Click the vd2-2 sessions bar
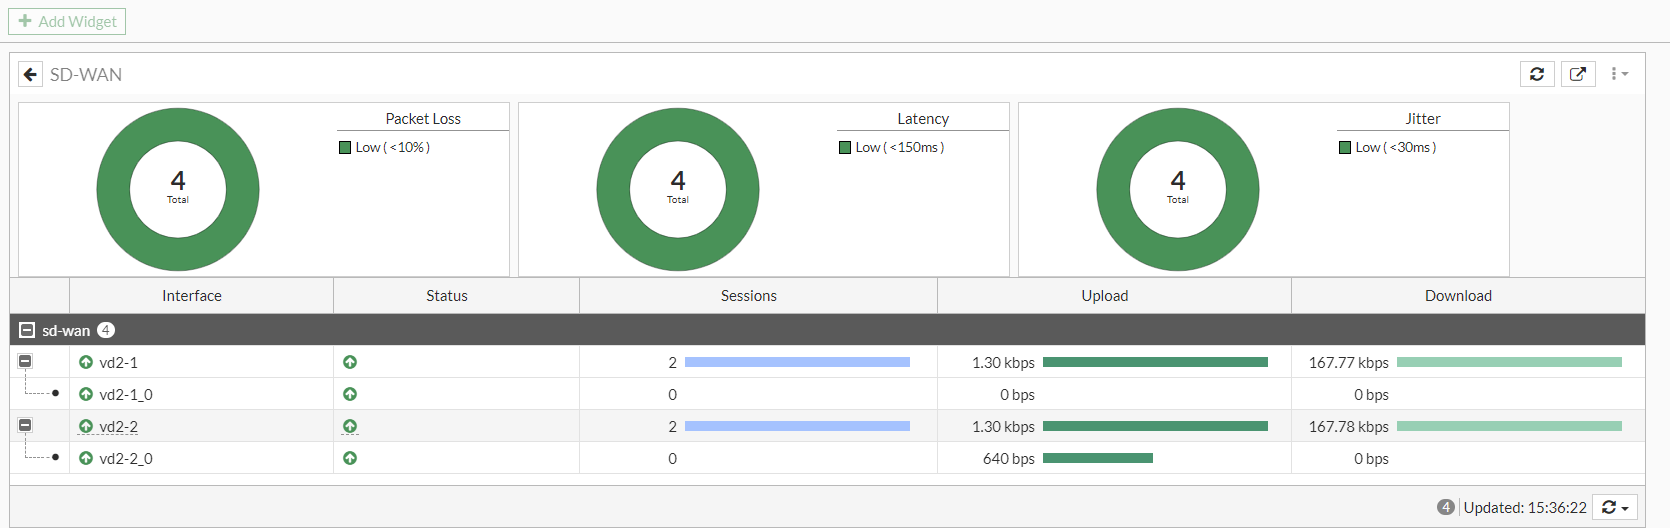 pos(797,426)
